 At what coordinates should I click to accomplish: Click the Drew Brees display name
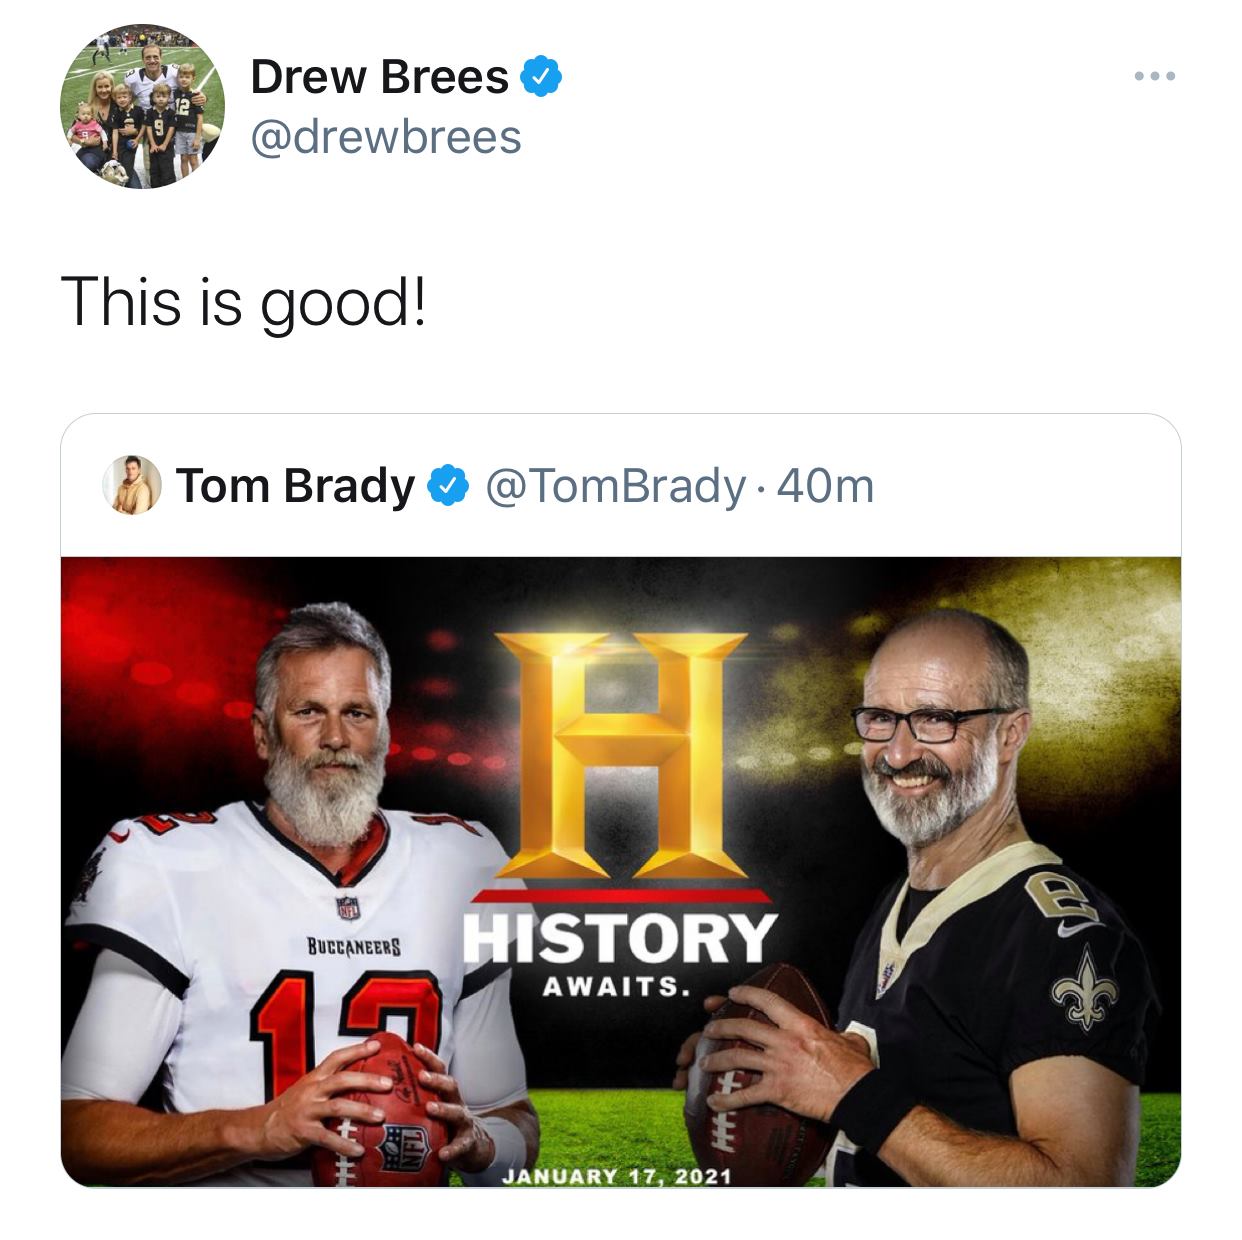(380, 77)
